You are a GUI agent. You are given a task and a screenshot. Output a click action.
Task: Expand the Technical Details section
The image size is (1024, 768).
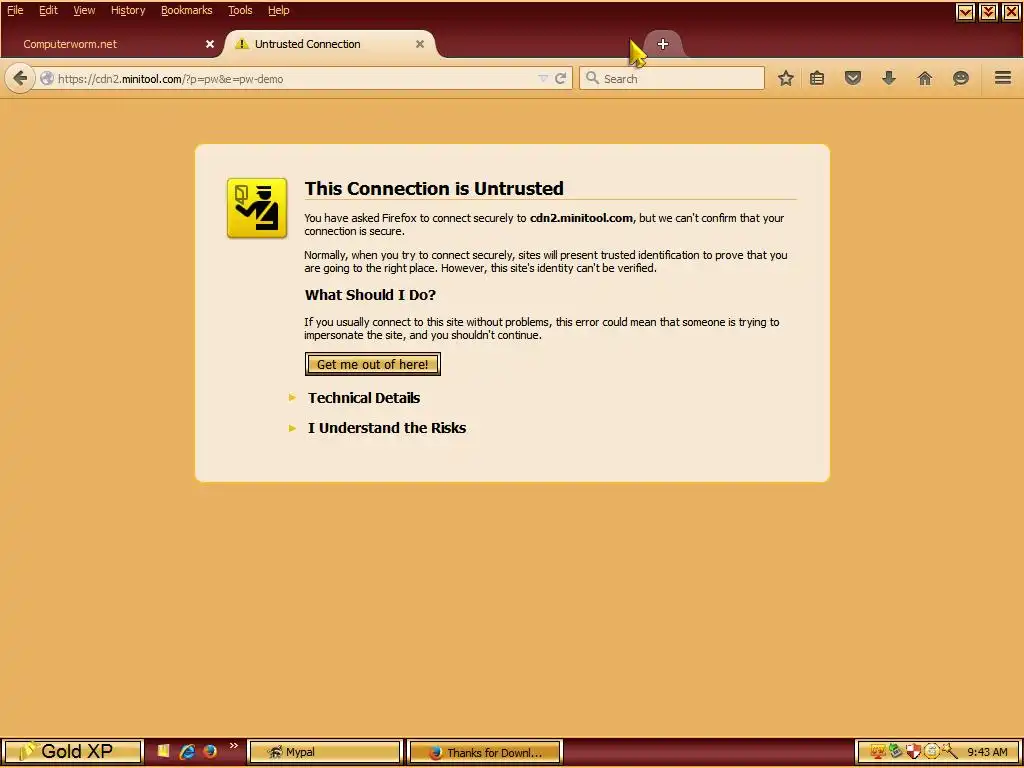(364, 398)
